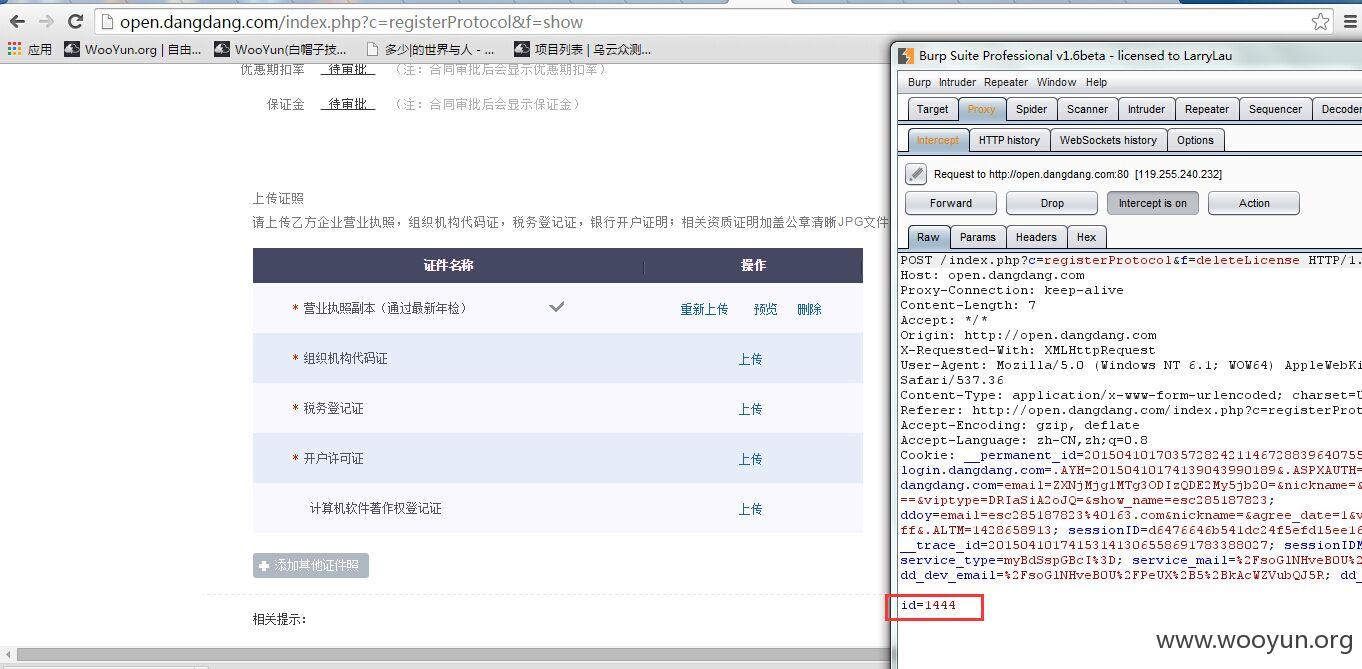Switch to the Sequencer tab

pos(1275,110)
